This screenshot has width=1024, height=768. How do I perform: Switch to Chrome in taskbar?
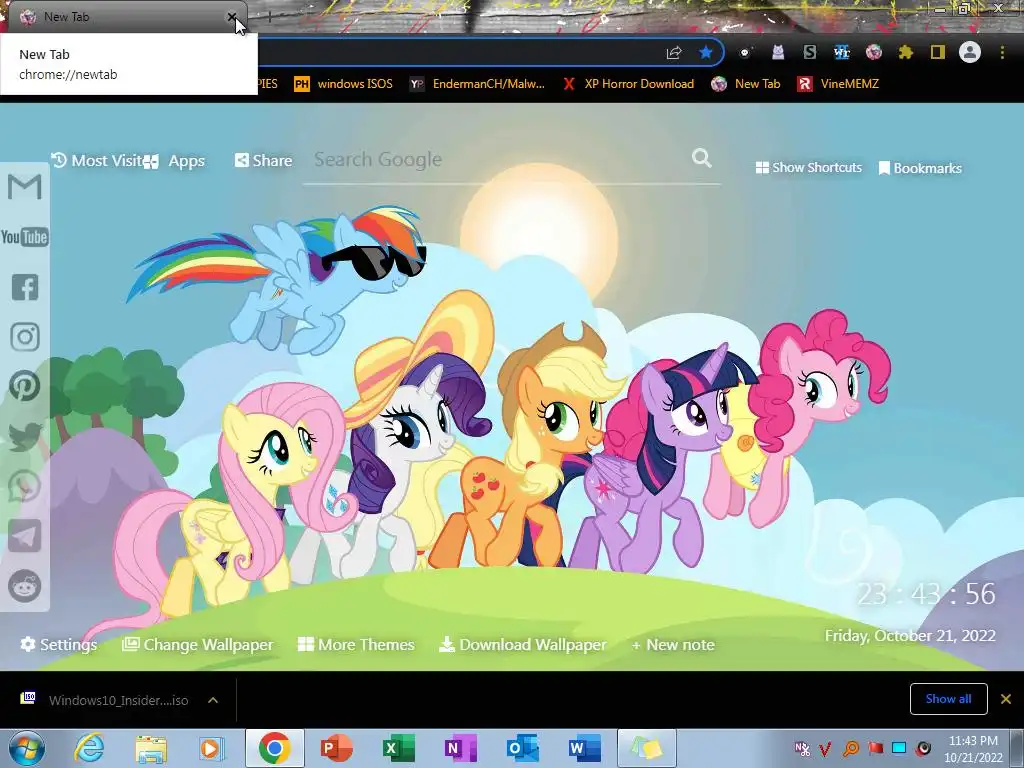274,748
